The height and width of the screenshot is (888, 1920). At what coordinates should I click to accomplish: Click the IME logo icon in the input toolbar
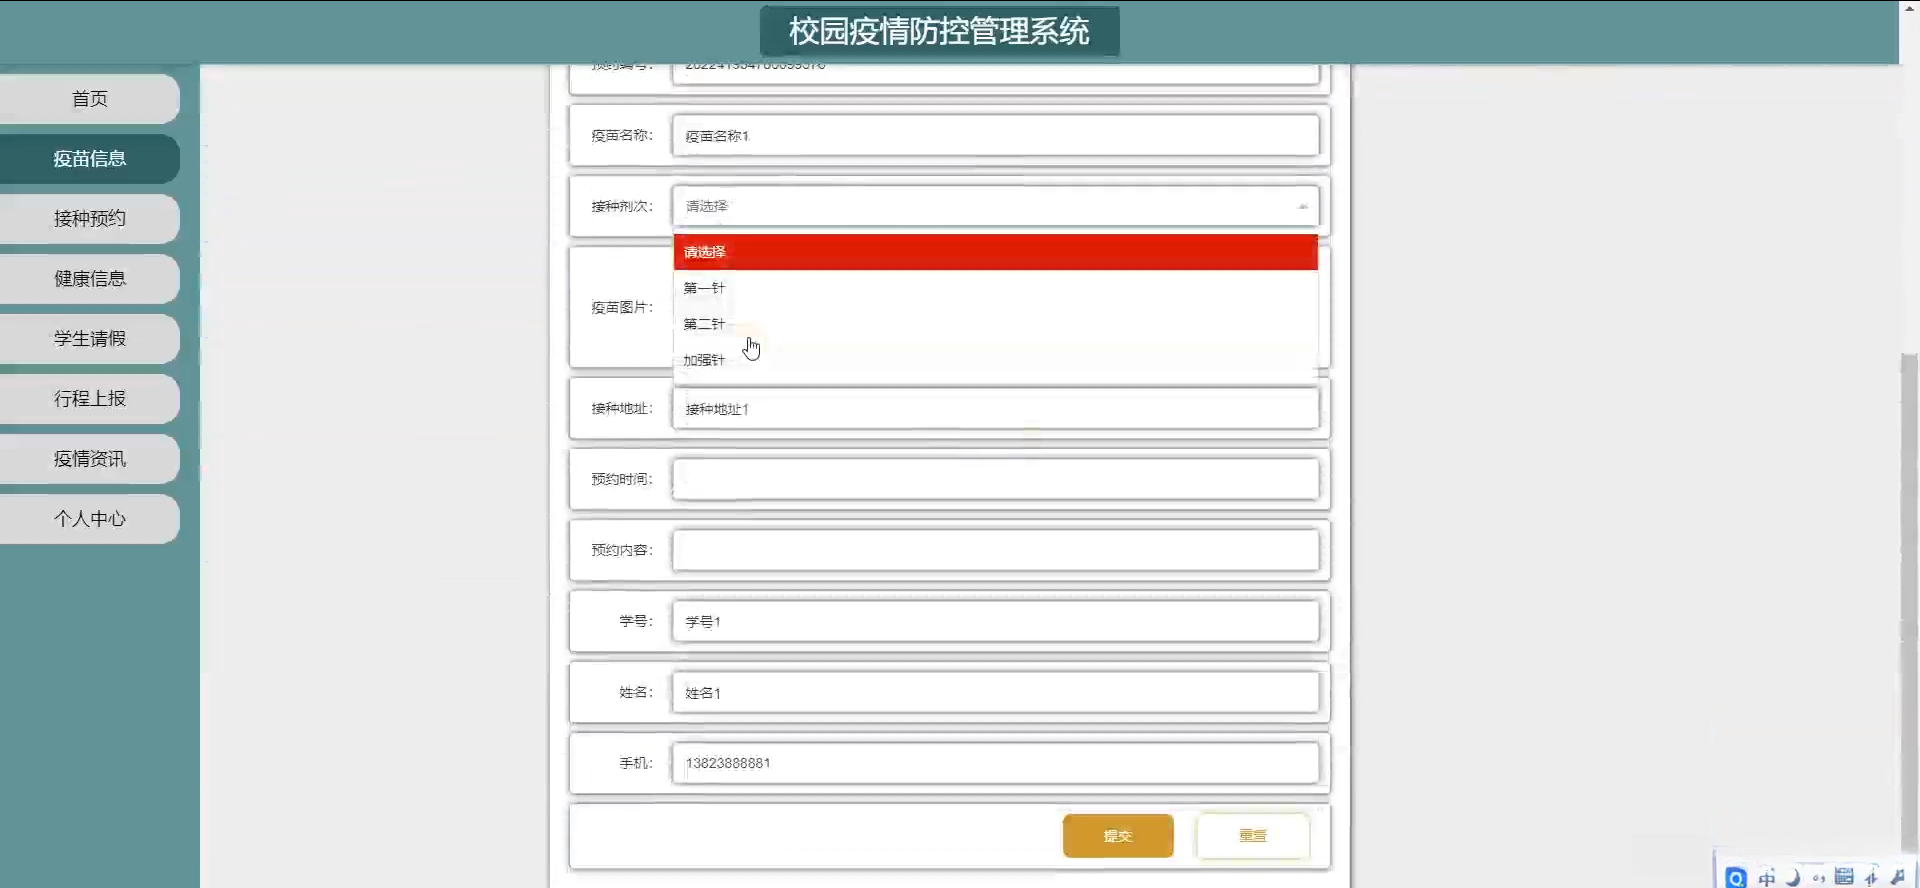(x=1736, y=878)
